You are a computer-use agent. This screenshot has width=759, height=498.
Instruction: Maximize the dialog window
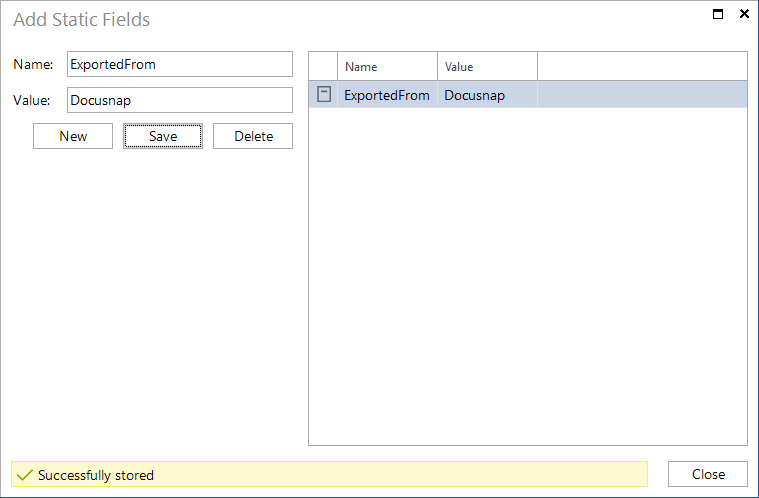pos(718,14)
